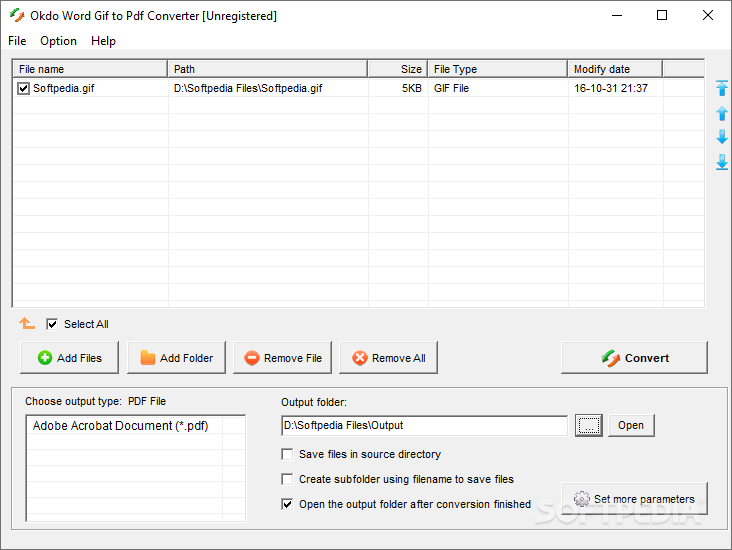Open the File menu
The width and height of the screenshot is (732, 550).
click(17, 41)
